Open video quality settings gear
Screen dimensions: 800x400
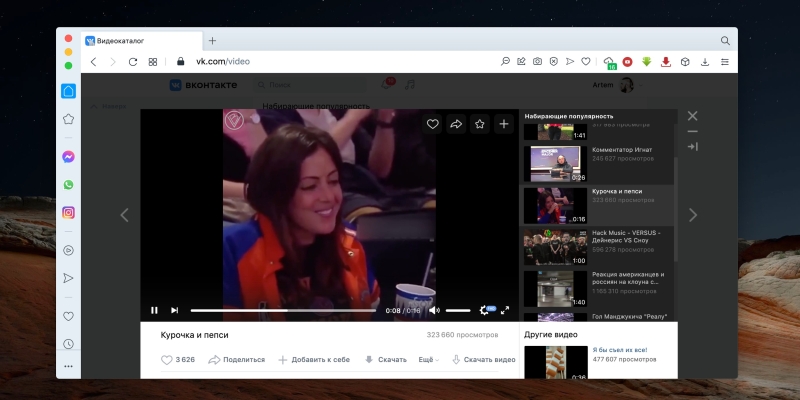[x=484, y=310]
